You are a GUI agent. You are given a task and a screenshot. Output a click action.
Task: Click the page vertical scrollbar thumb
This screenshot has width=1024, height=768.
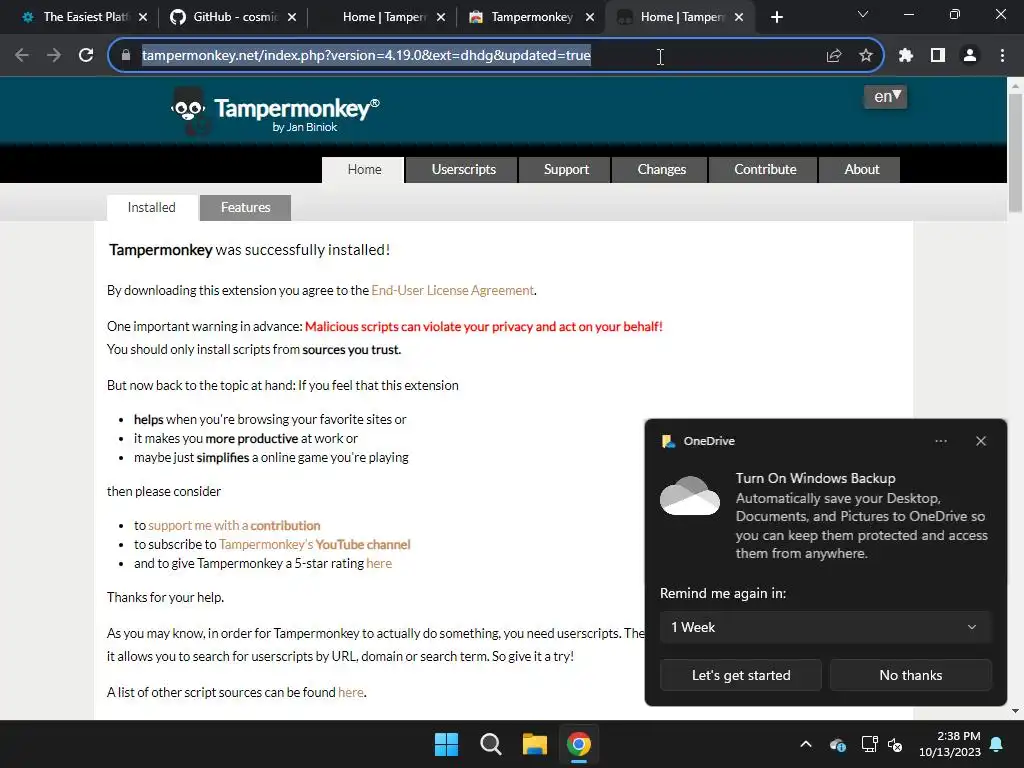(x=1015, y=153)
